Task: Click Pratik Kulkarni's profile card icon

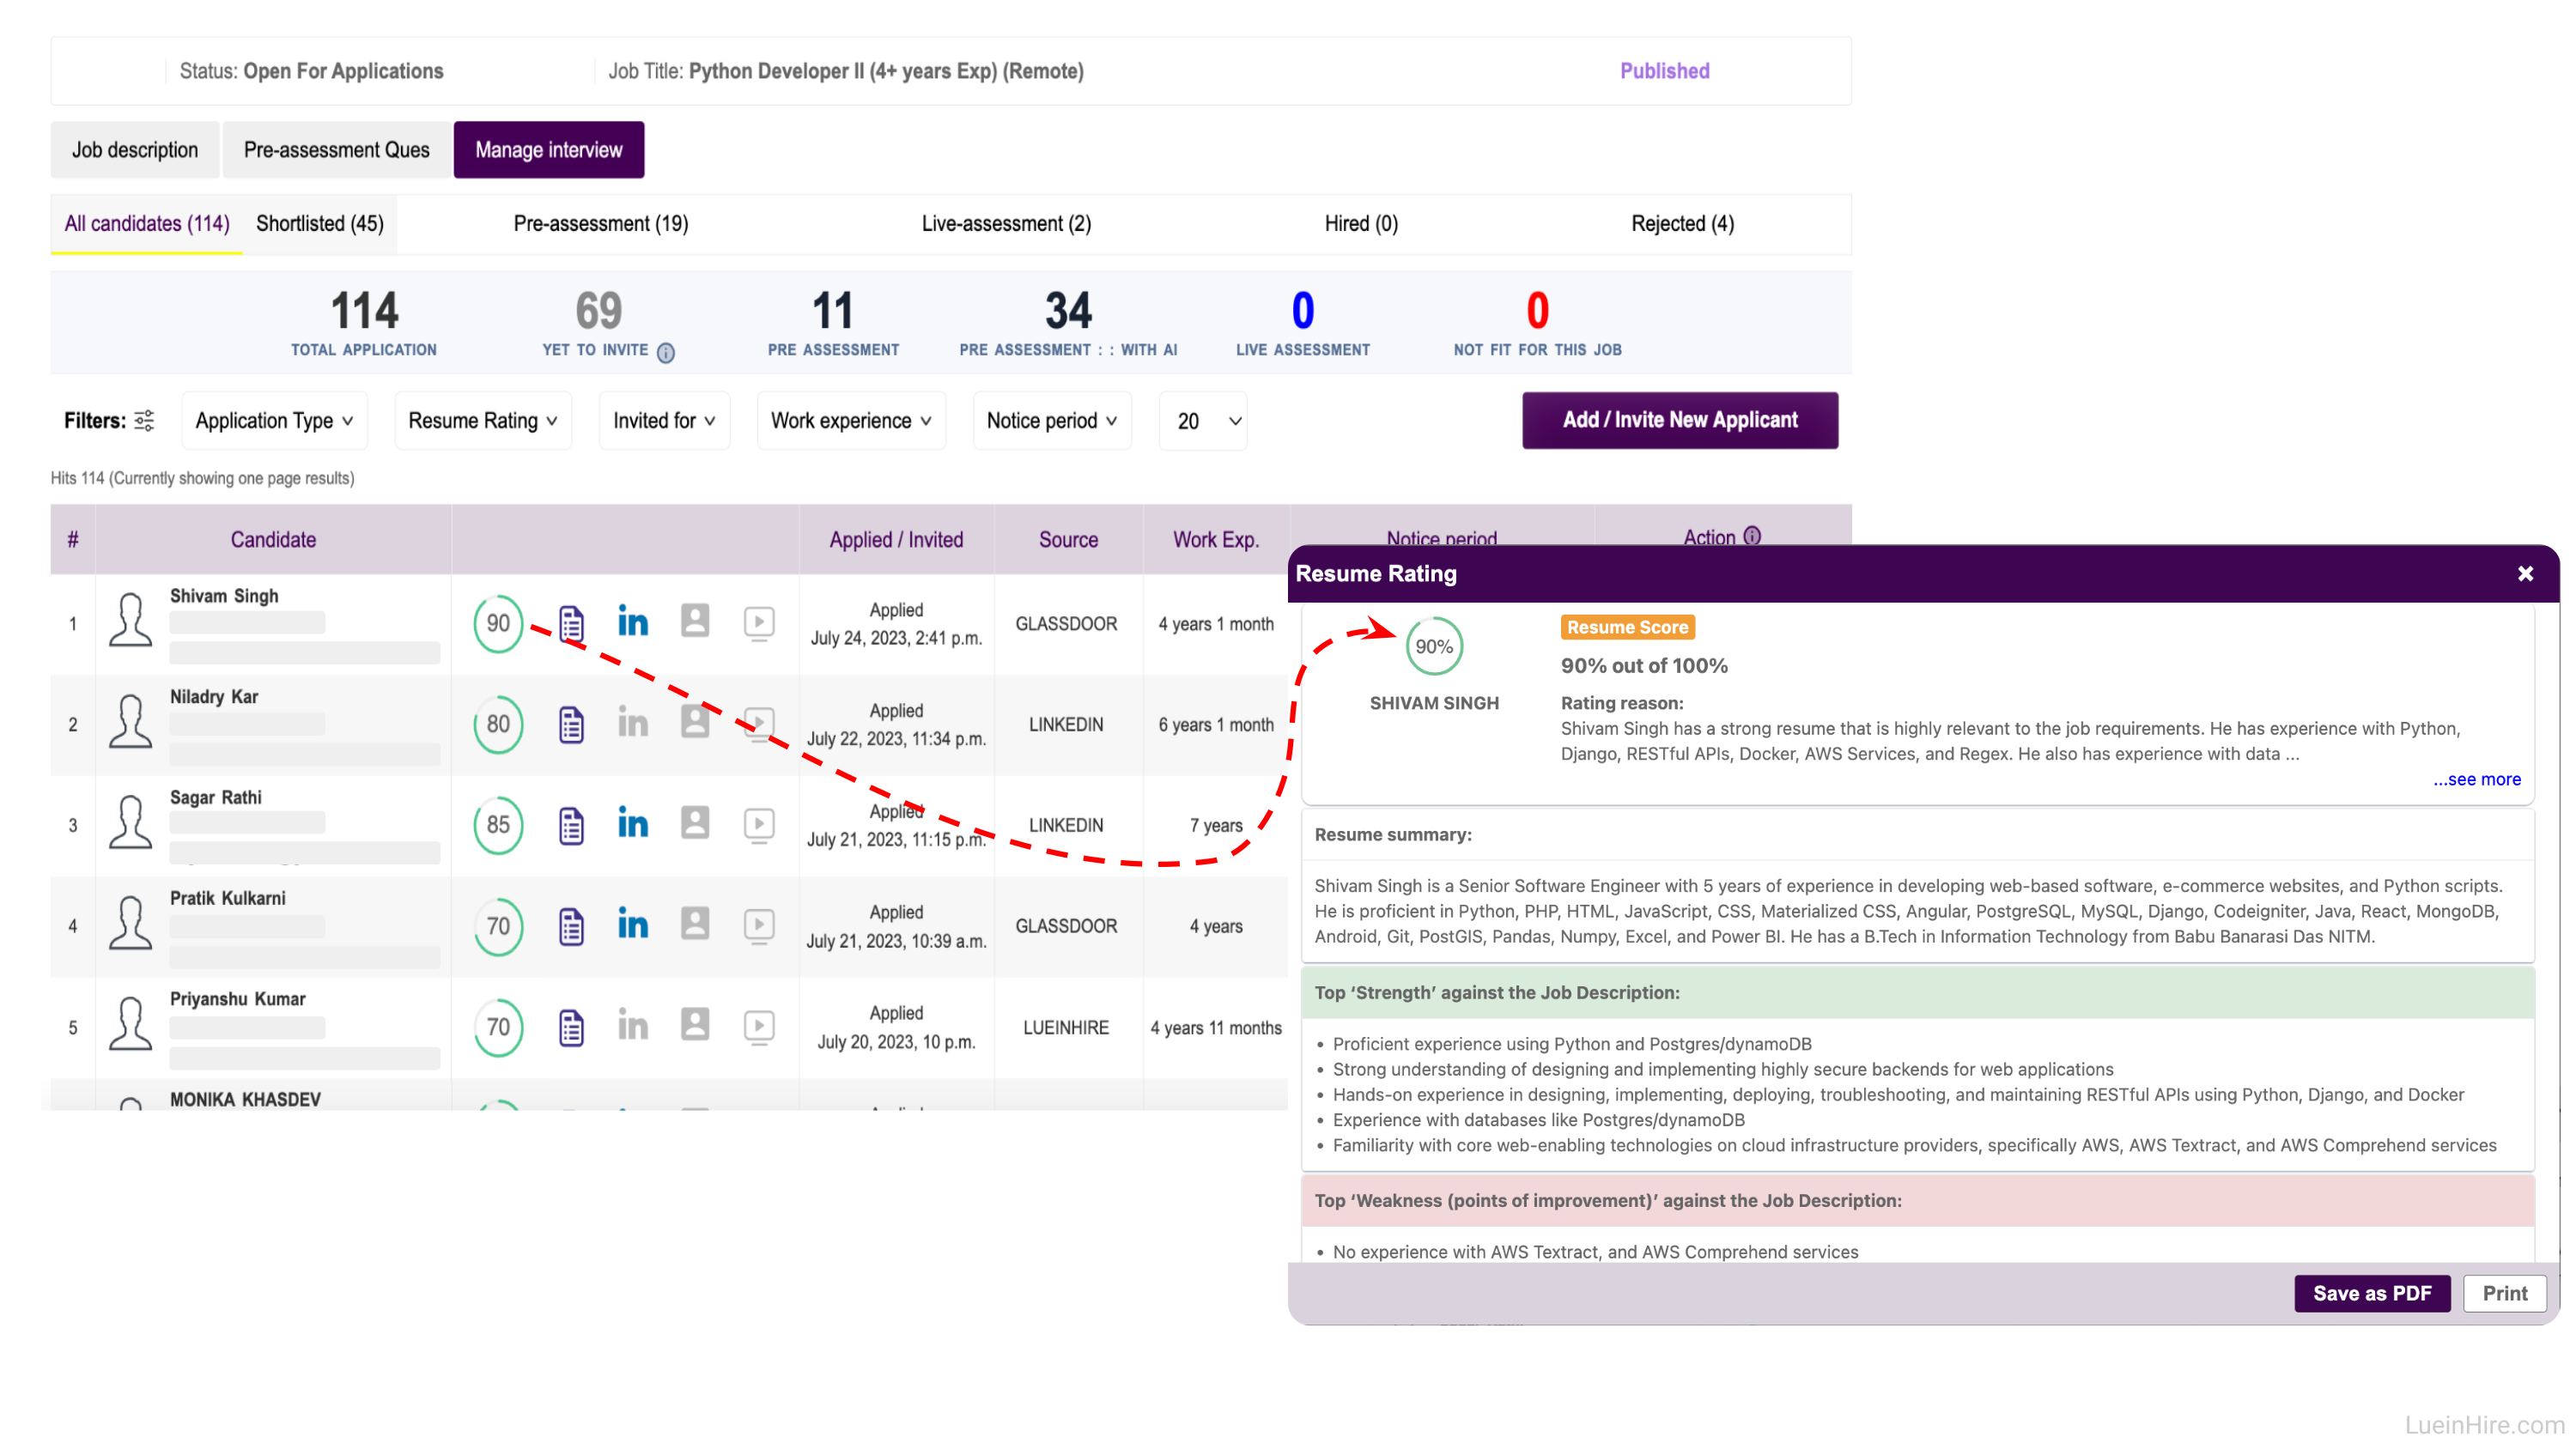Action: coord(695,924)
